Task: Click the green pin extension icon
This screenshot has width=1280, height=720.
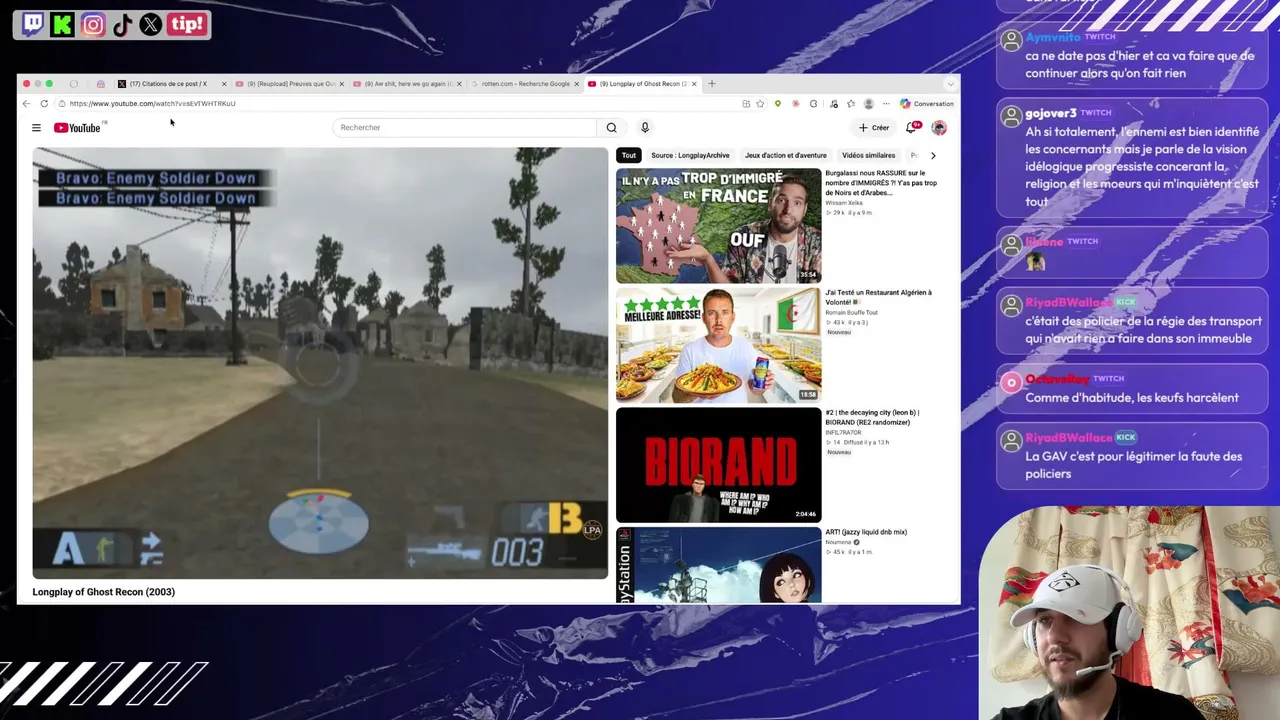Action: 778,104
